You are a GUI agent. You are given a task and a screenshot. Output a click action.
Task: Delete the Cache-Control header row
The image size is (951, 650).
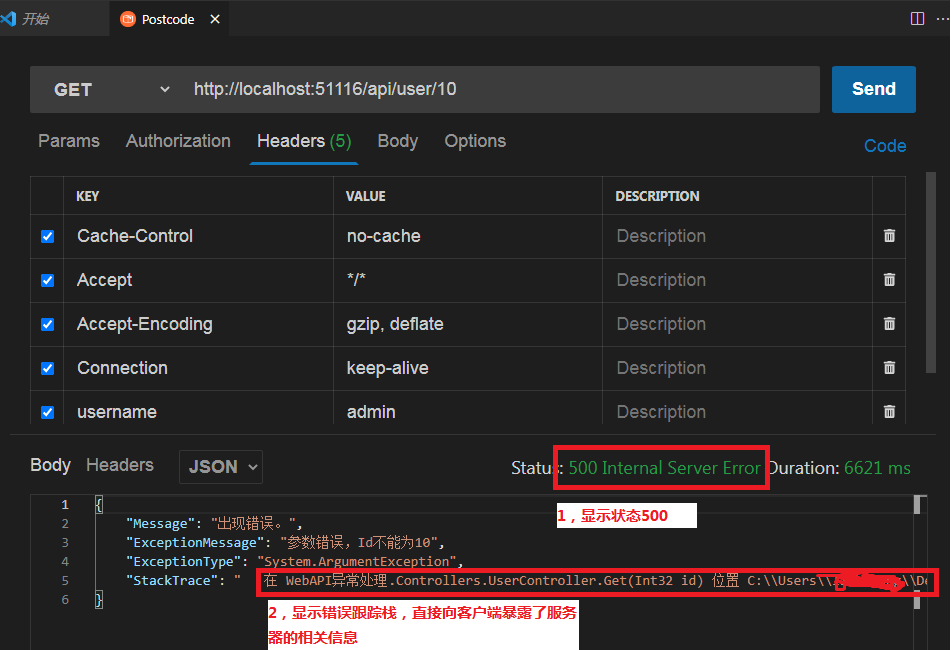click(889, 235)
